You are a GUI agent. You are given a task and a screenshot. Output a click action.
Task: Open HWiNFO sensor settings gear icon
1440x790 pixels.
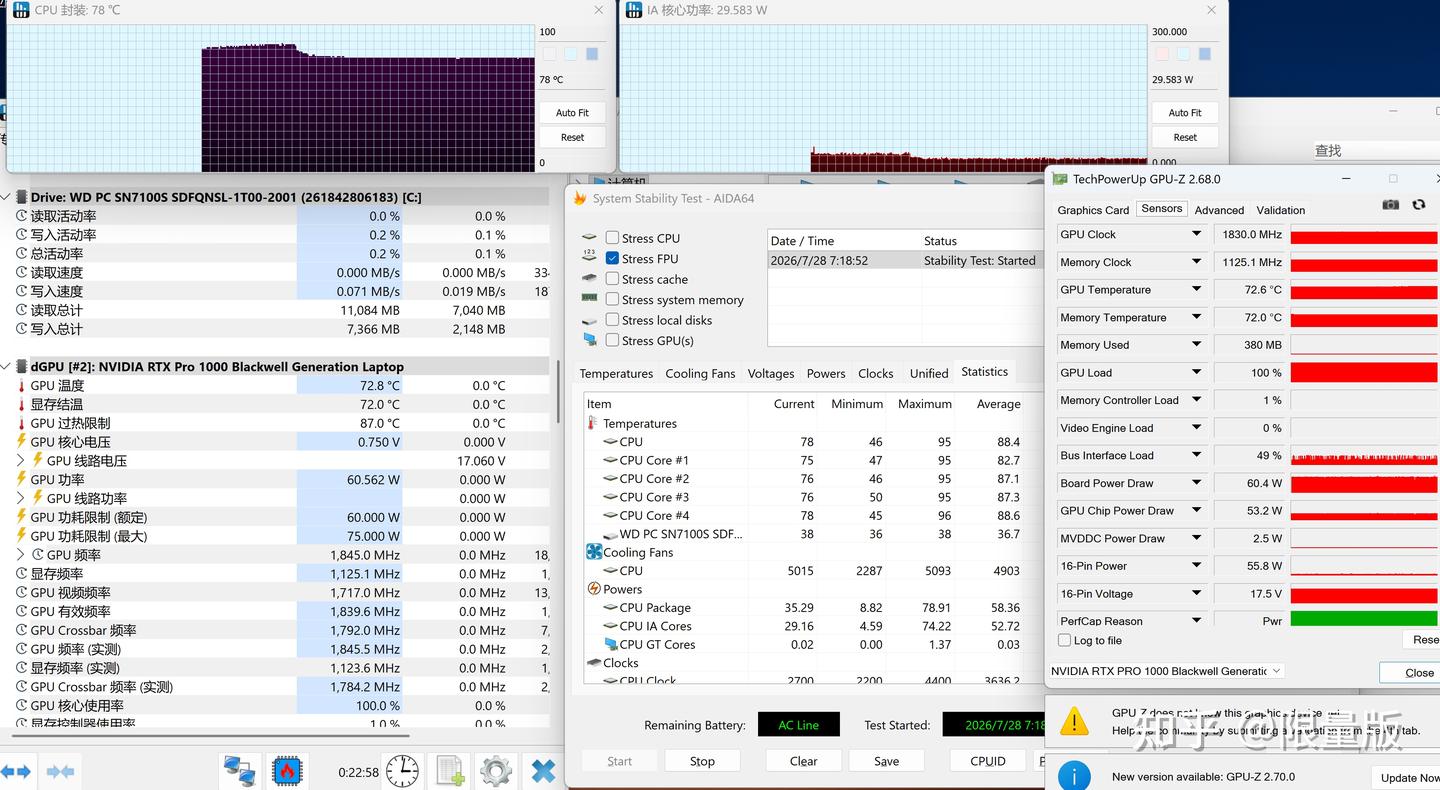pos(496,771)
